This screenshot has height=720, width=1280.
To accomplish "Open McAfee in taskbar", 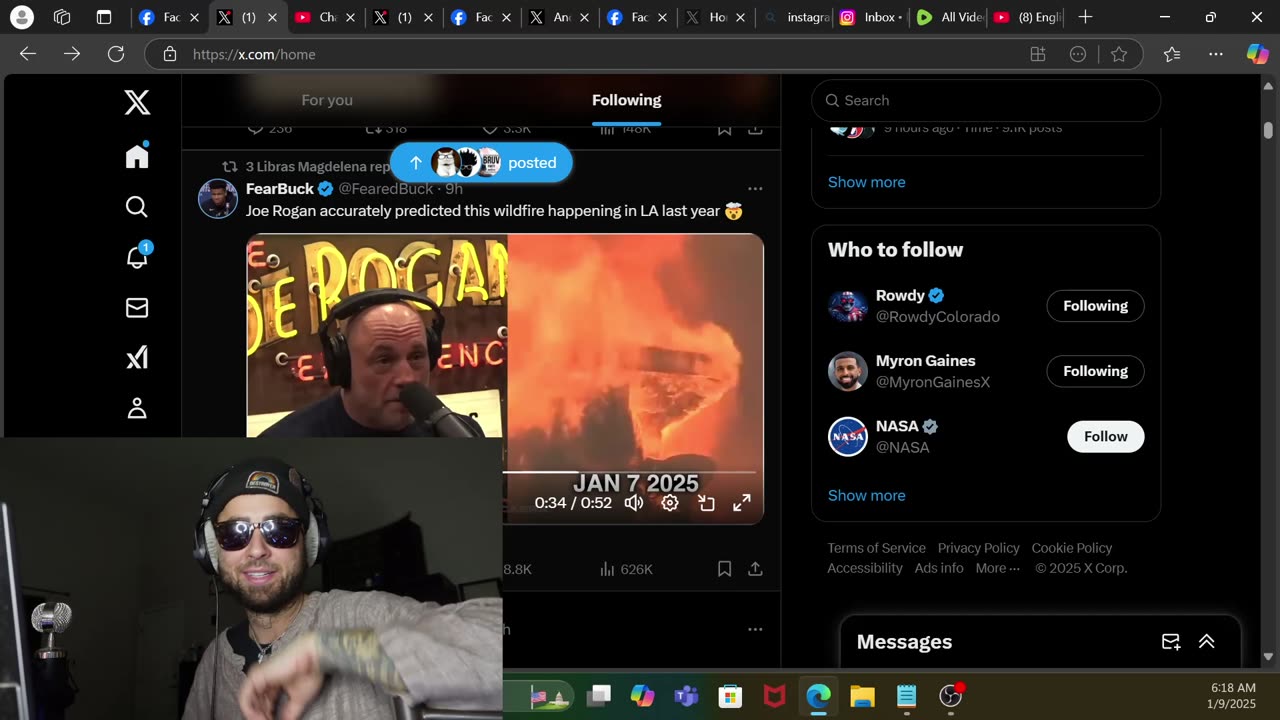I will coord(774,696).
